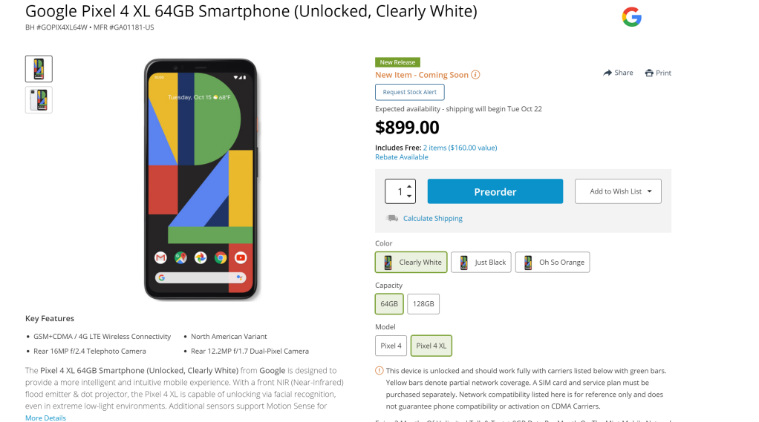Select the second product thumbnail image

click(39, 100)
